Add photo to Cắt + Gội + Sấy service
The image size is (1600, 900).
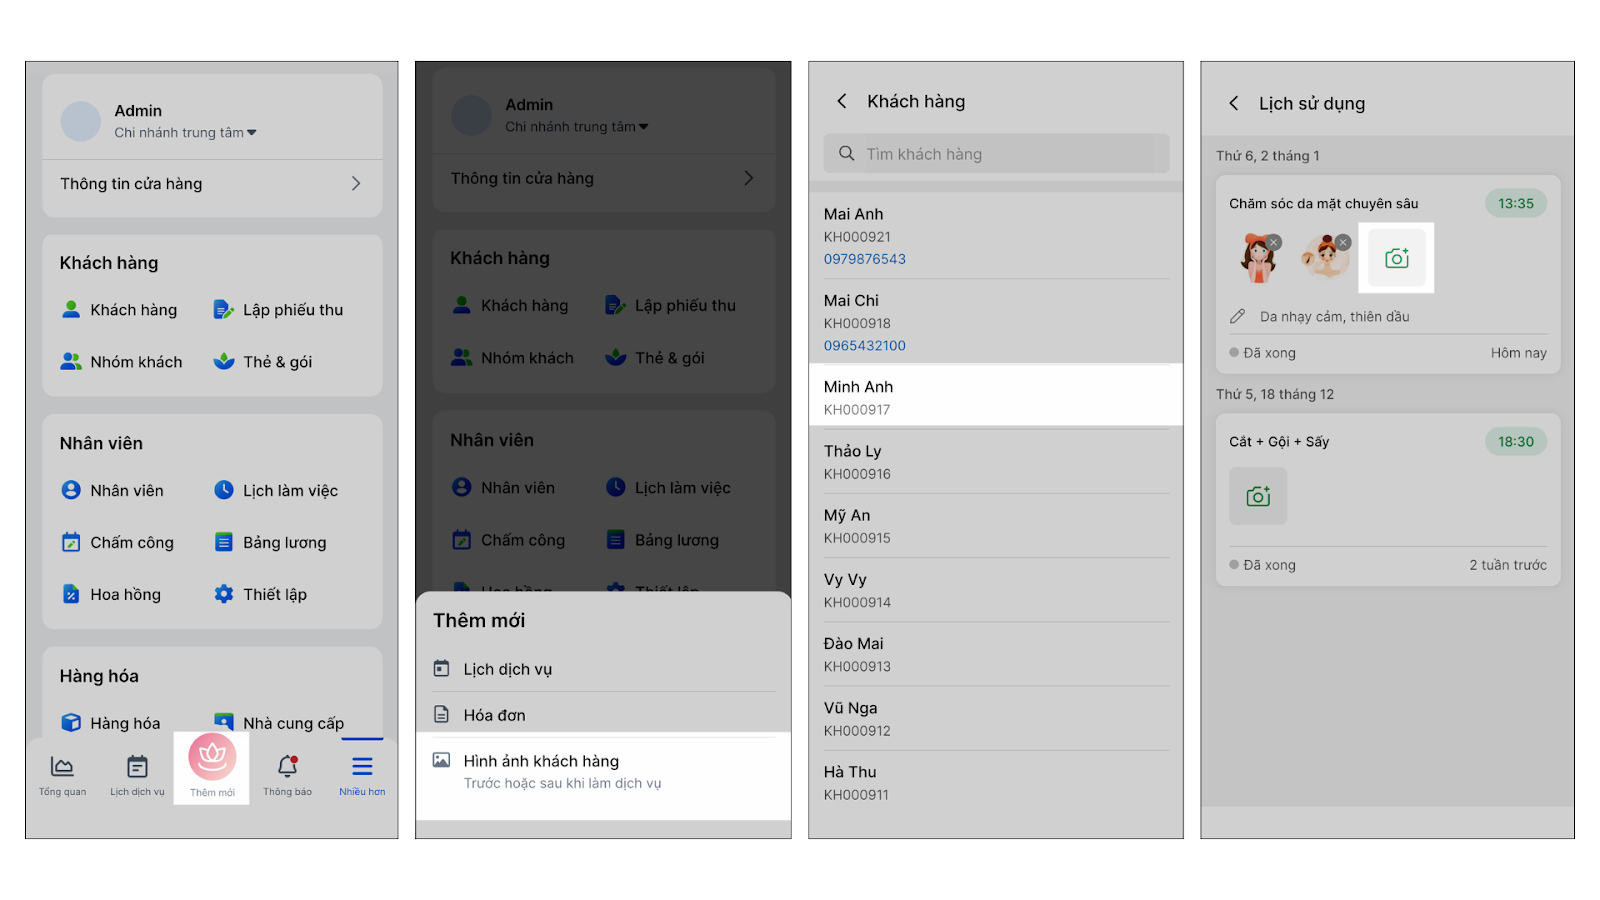pyautogui.click(x=1258, y=496)
